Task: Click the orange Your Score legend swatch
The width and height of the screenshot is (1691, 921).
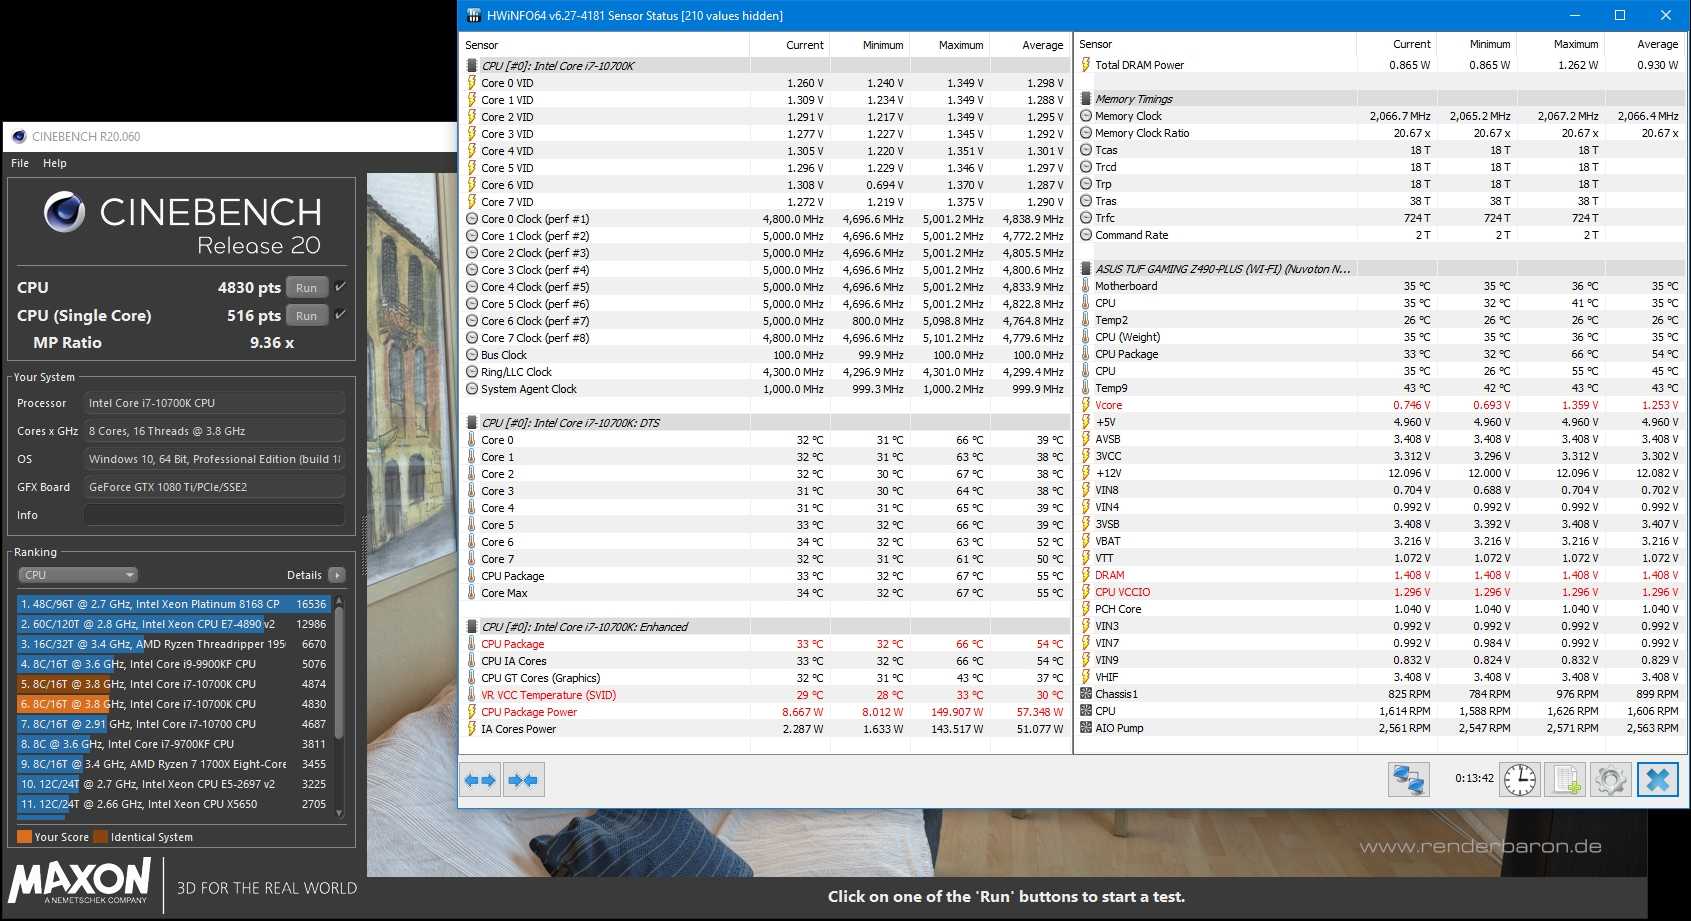Action: [24, 837]
